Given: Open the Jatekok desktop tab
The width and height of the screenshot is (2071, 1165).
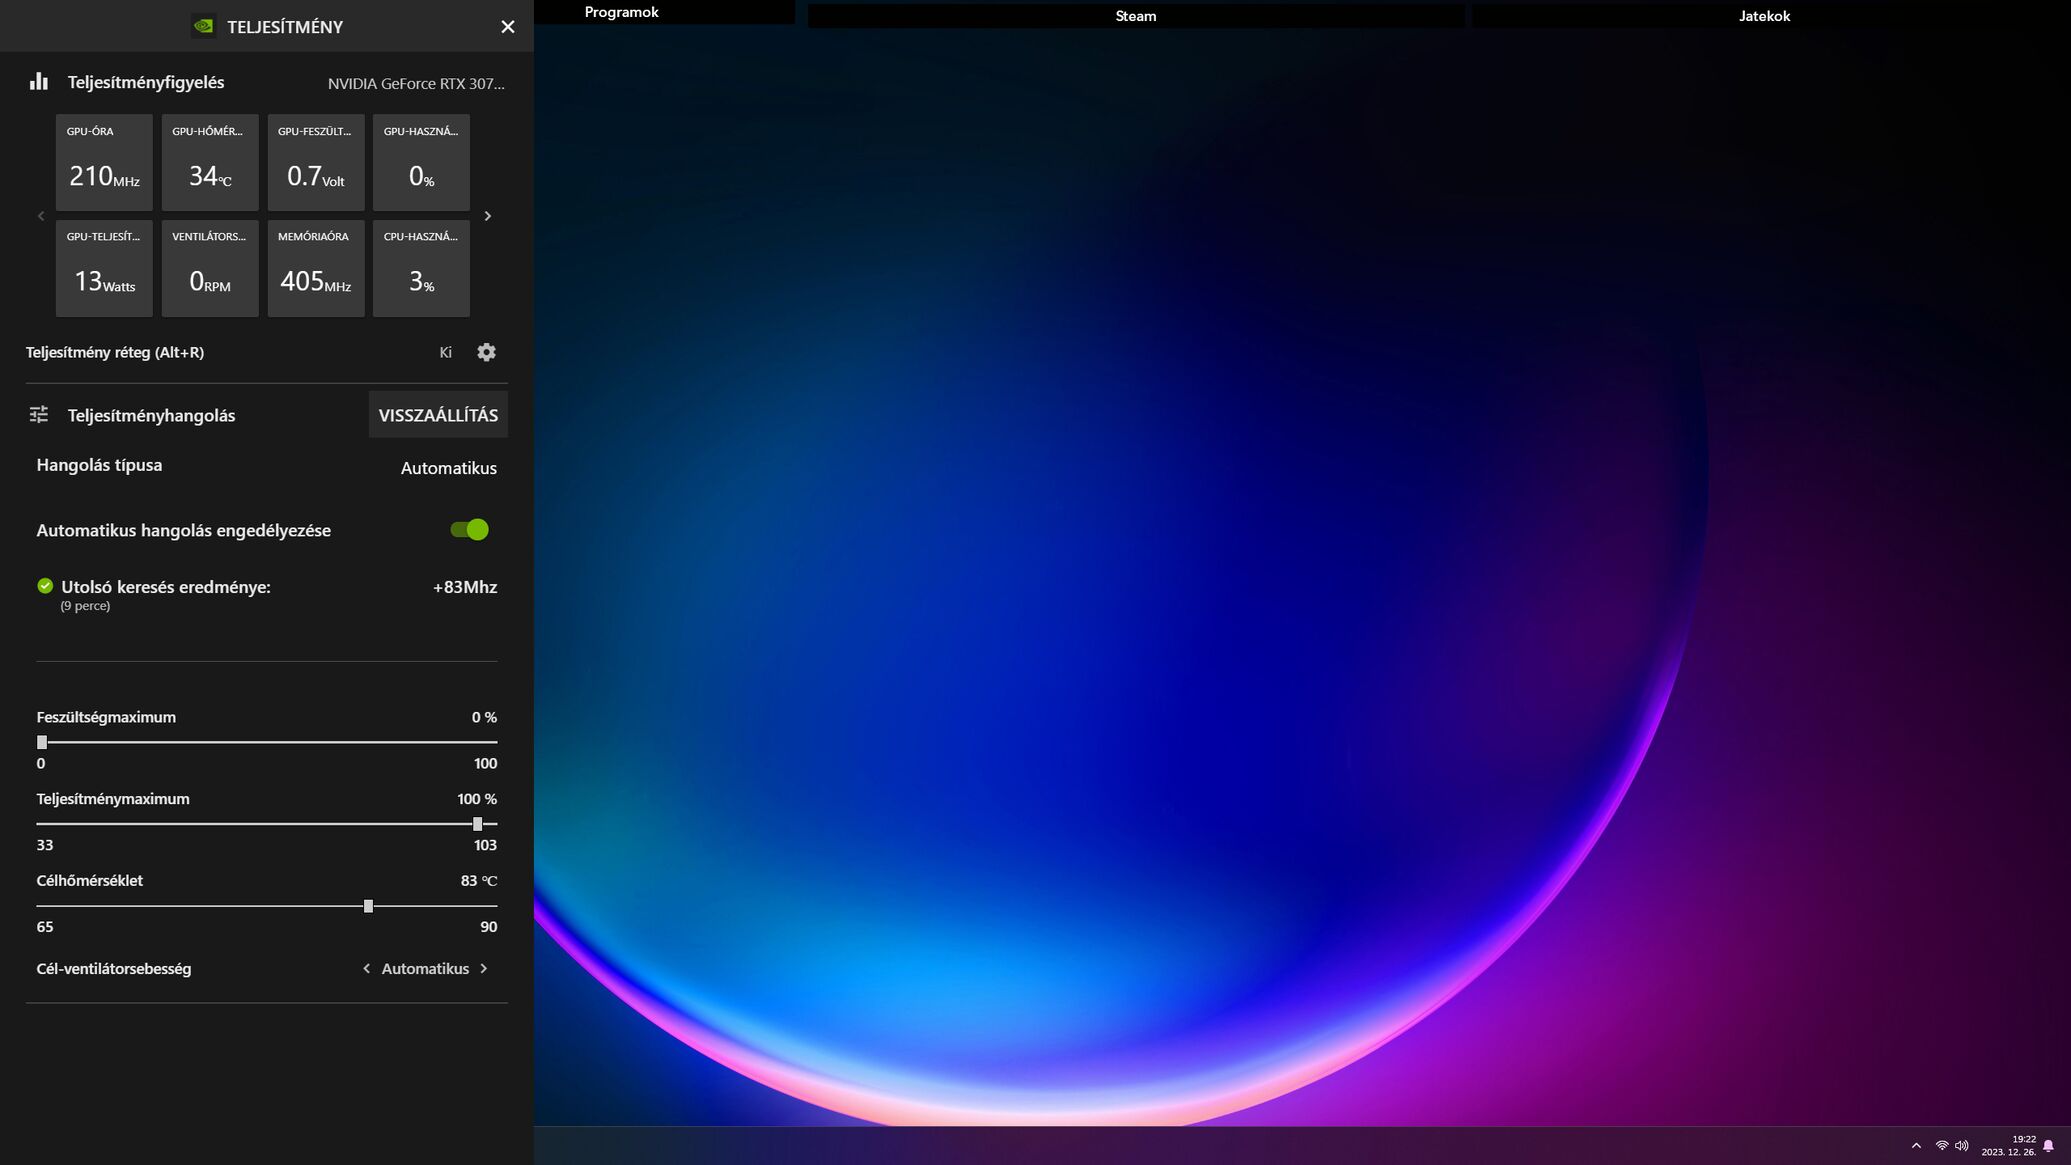Looking at the screenshot, I should coord(1764,16).
